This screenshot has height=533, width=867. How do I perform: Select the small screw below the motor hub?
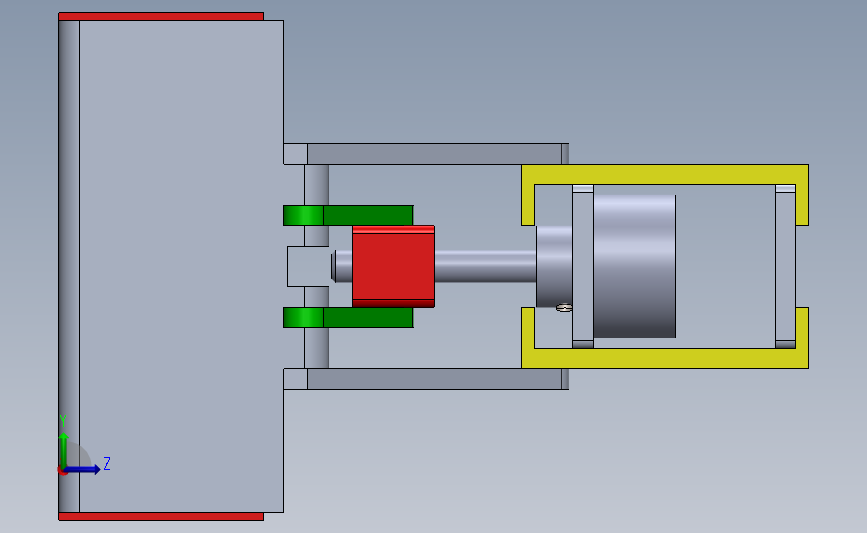pos(564,308)
